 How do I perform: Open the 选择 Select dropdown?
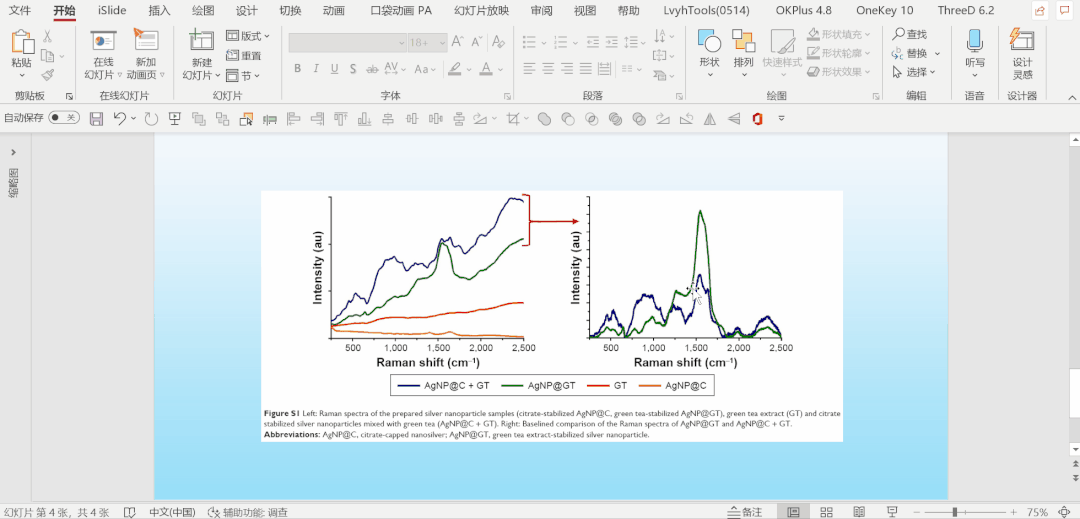tap(914, 72)
